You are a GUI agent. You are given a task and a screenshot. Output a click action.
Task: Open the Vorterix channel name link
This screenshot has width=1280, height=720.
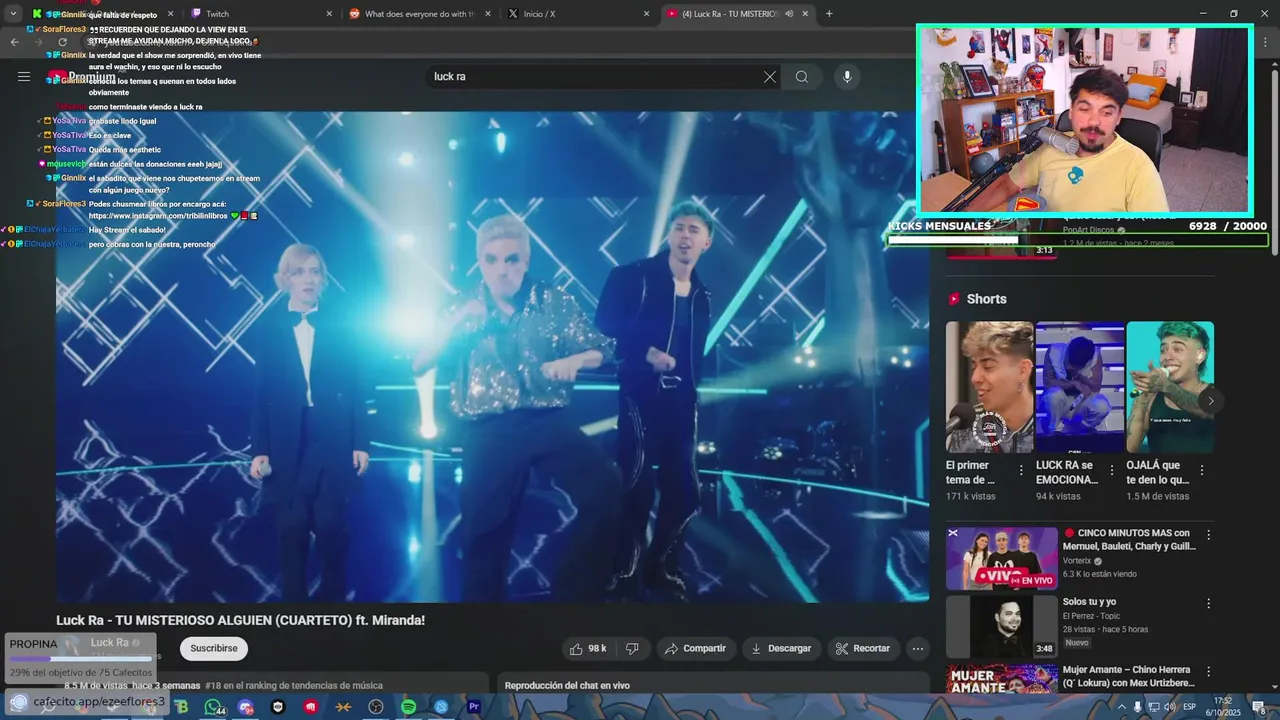[x=1078, y=561]
